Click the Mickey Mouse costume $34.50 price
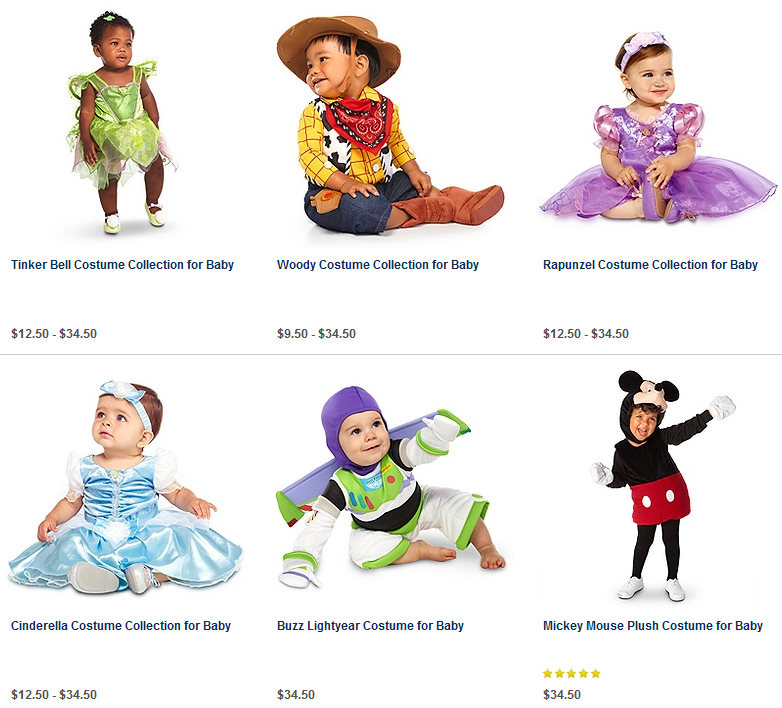This screenshot has width=782, height=708. [562, 695]
